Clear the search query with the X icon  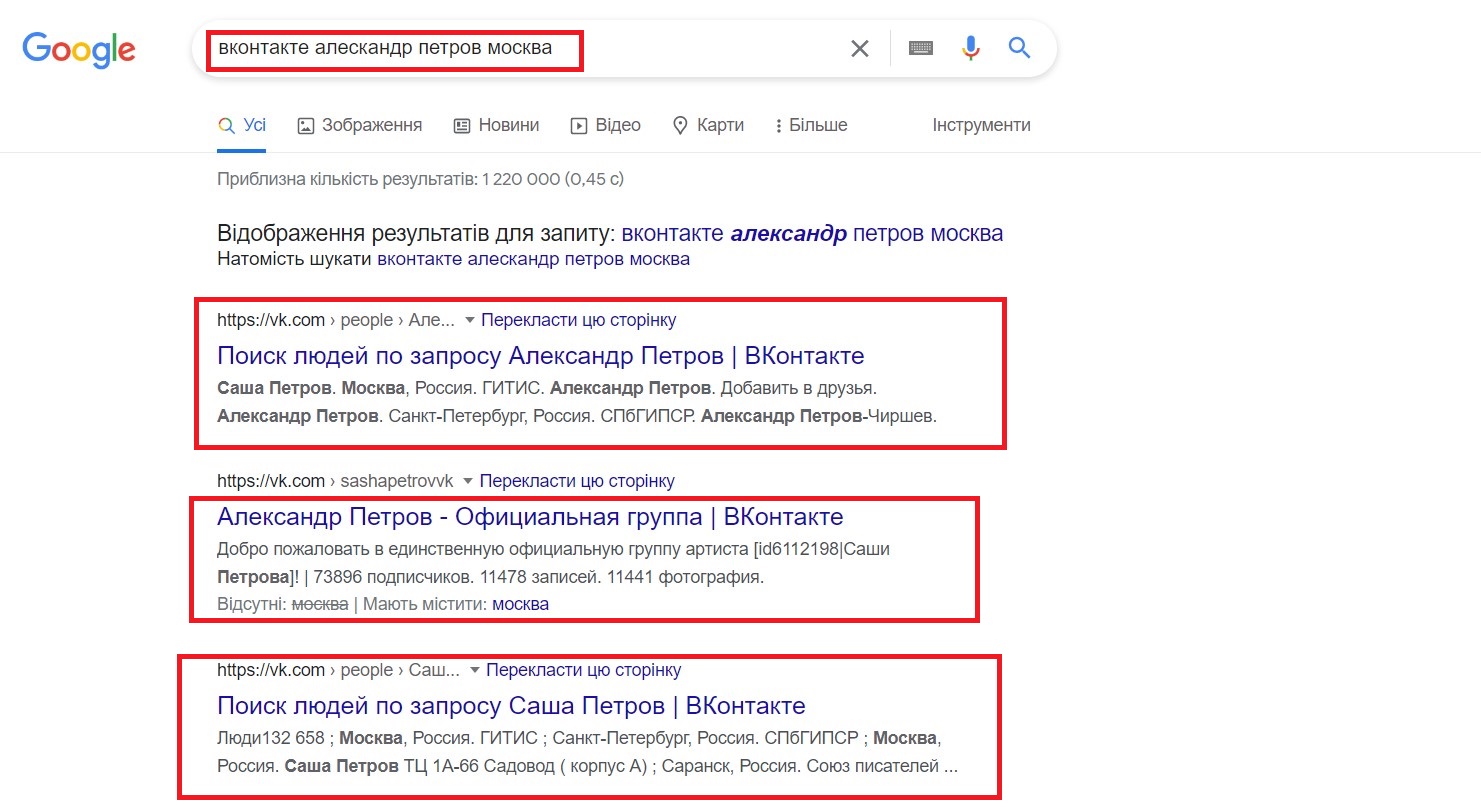(859, 48)
